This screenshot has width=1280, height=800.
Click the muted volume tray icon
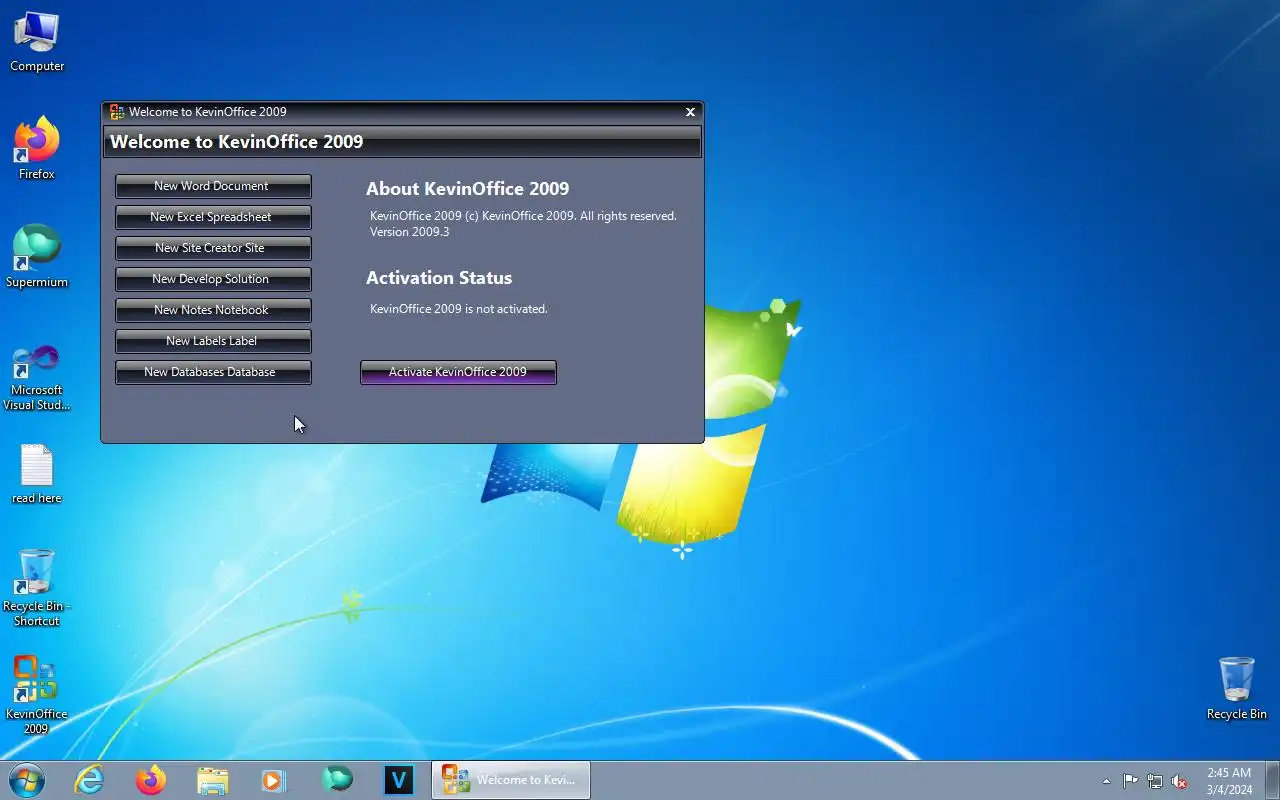1180,781
